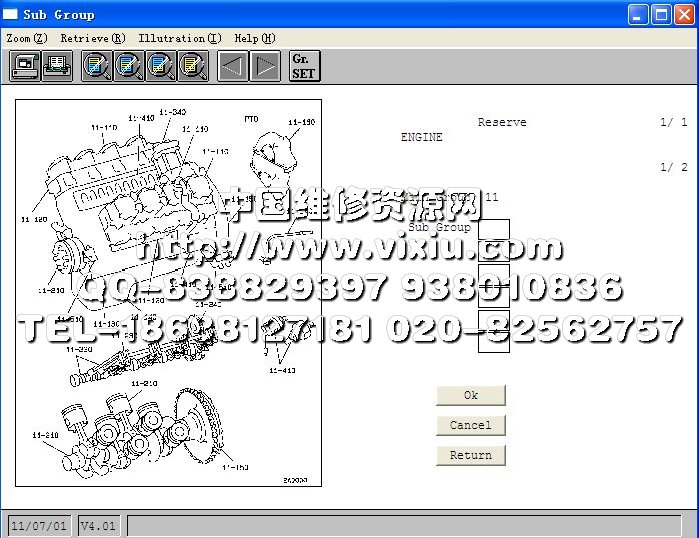This screenshot has width=699, height=538.
Task: Open the Zoom menu
Action: coord(26,38)
